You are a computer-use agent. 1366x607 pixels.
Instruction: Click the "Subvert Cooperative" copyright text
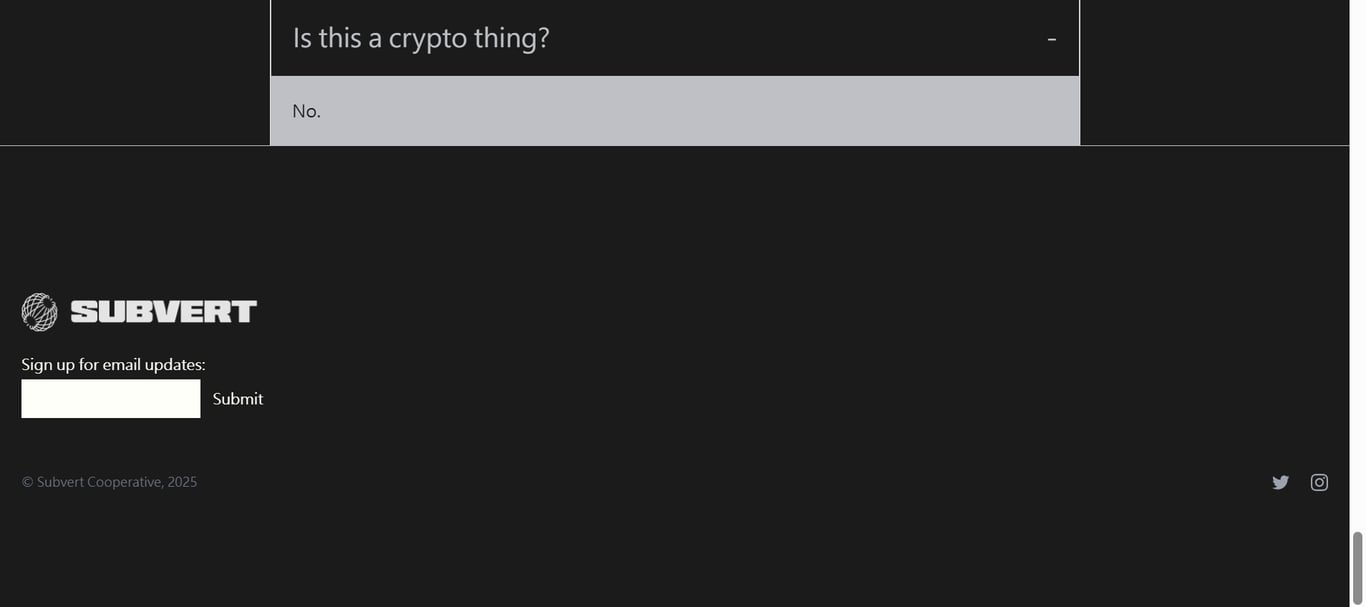tap(100, 482)
